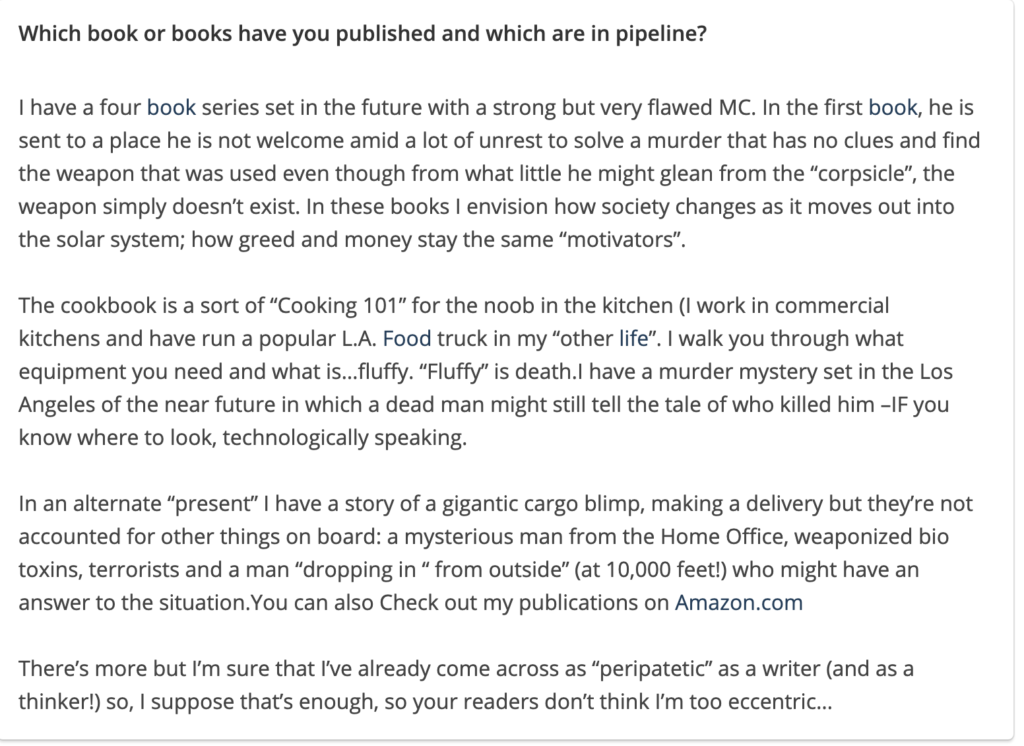Image resolution: width=1024 pixels, height=746 pixels.
Task: Click "technologically speaking." text
Action: pyautogui.click(x=345, y=438)
